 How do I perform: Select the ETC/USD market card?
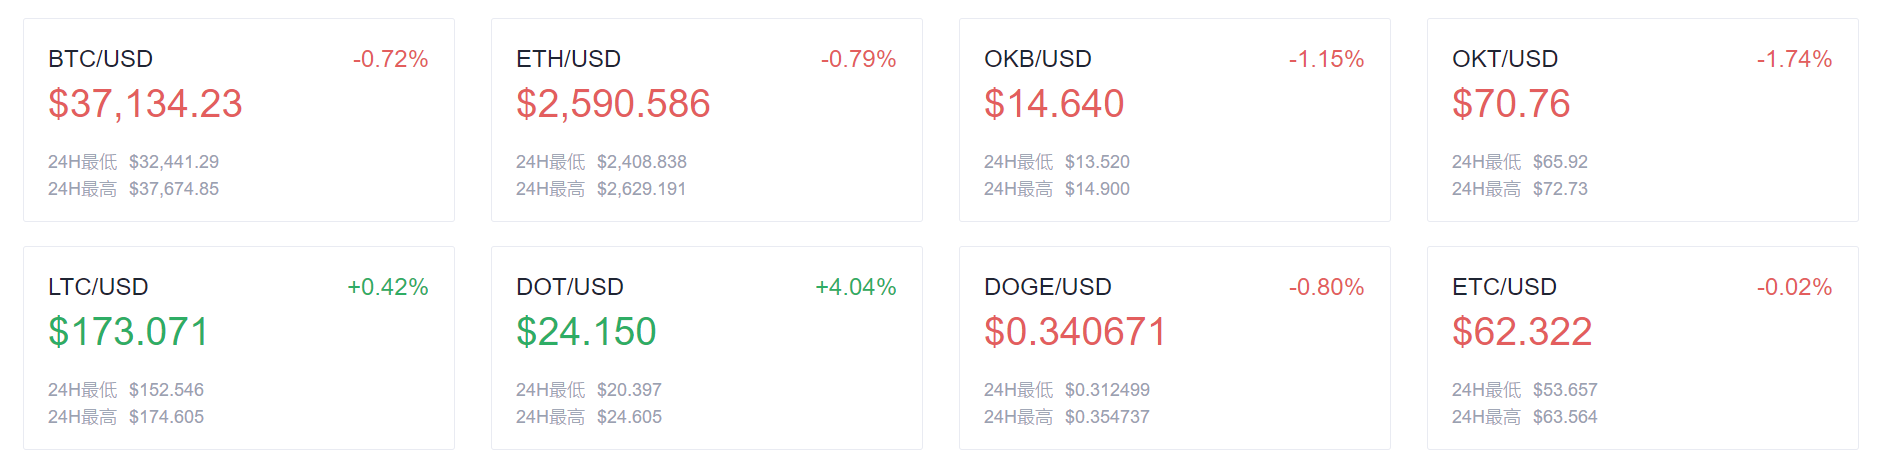point(1643,348)
